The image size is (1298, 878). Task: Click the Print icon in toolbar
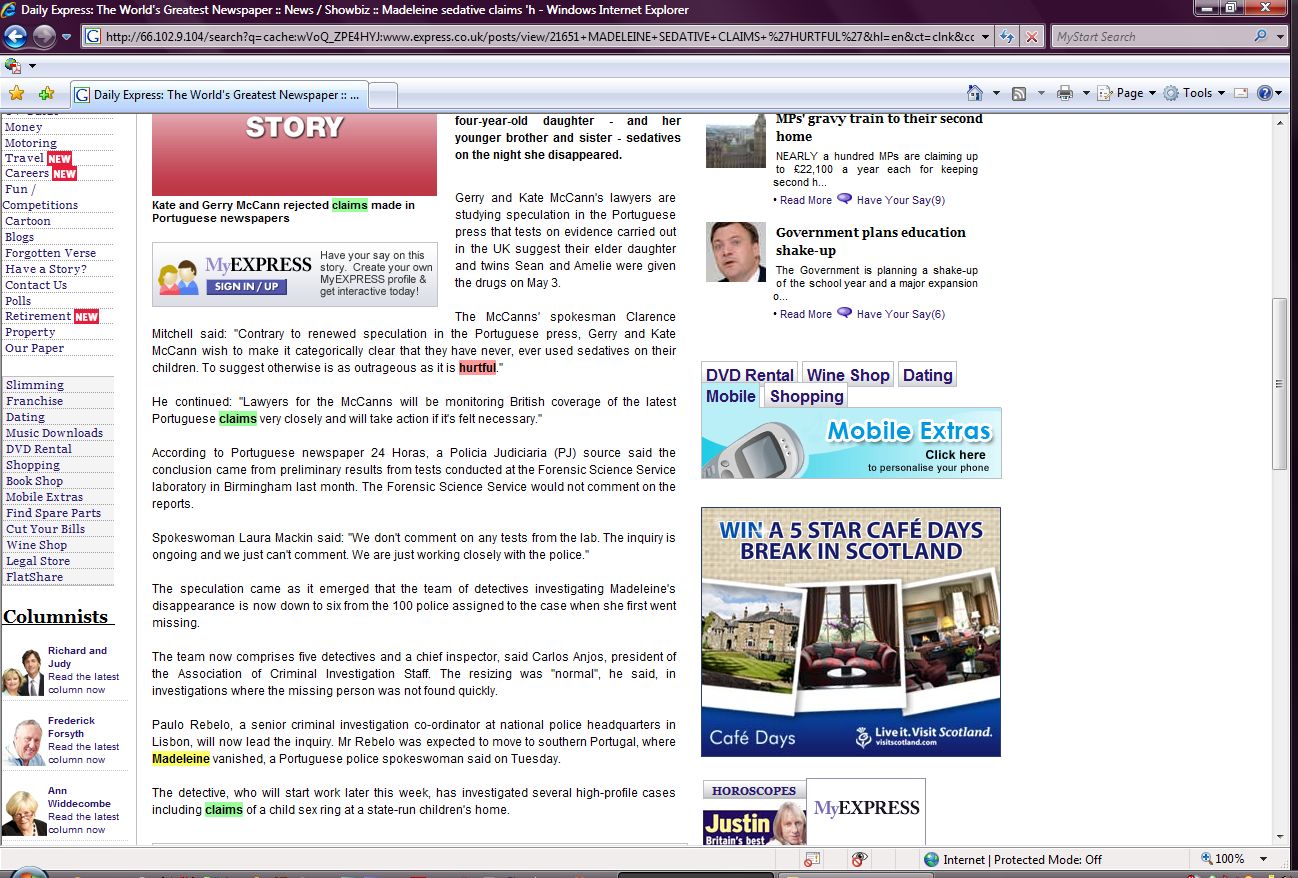click(1065, 93)
